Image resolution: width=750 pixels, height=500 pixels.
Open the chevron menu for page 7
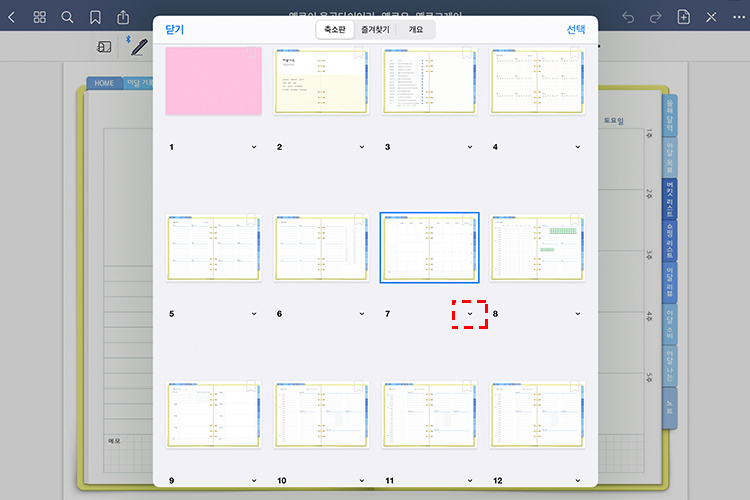pyautogui.click(x=470, y=314)
